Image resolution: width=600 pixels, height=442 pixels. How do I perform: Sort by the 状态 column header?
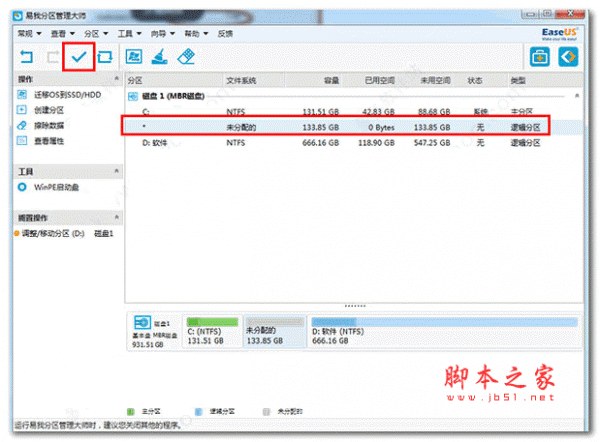click(x=480, y=80)
